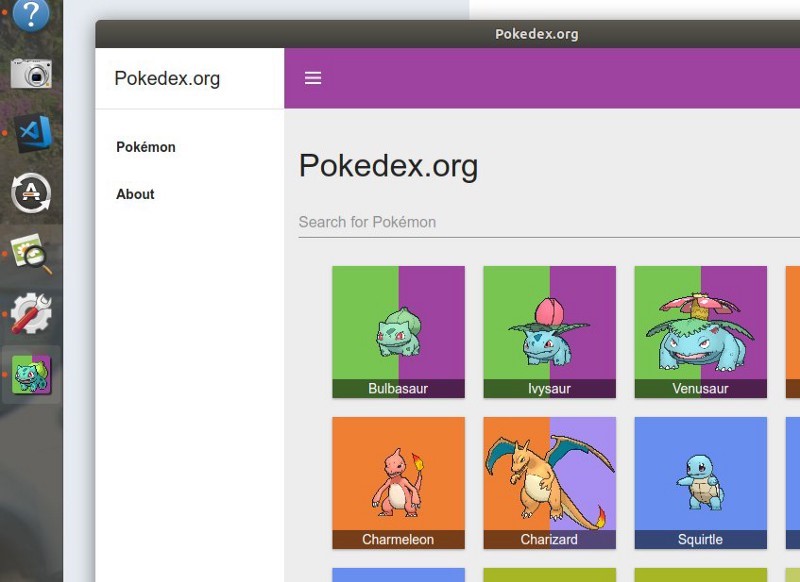Open the Ivysaur card
Screen dimensions: 800x582
(x=549, y=332)
